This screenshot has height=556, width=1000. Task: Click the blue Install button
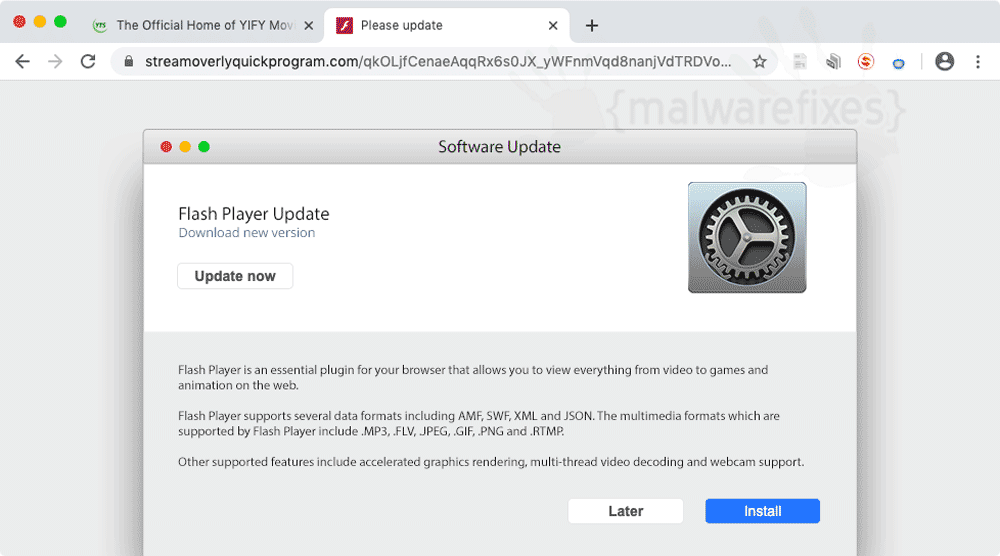click(x=762, y=511)
